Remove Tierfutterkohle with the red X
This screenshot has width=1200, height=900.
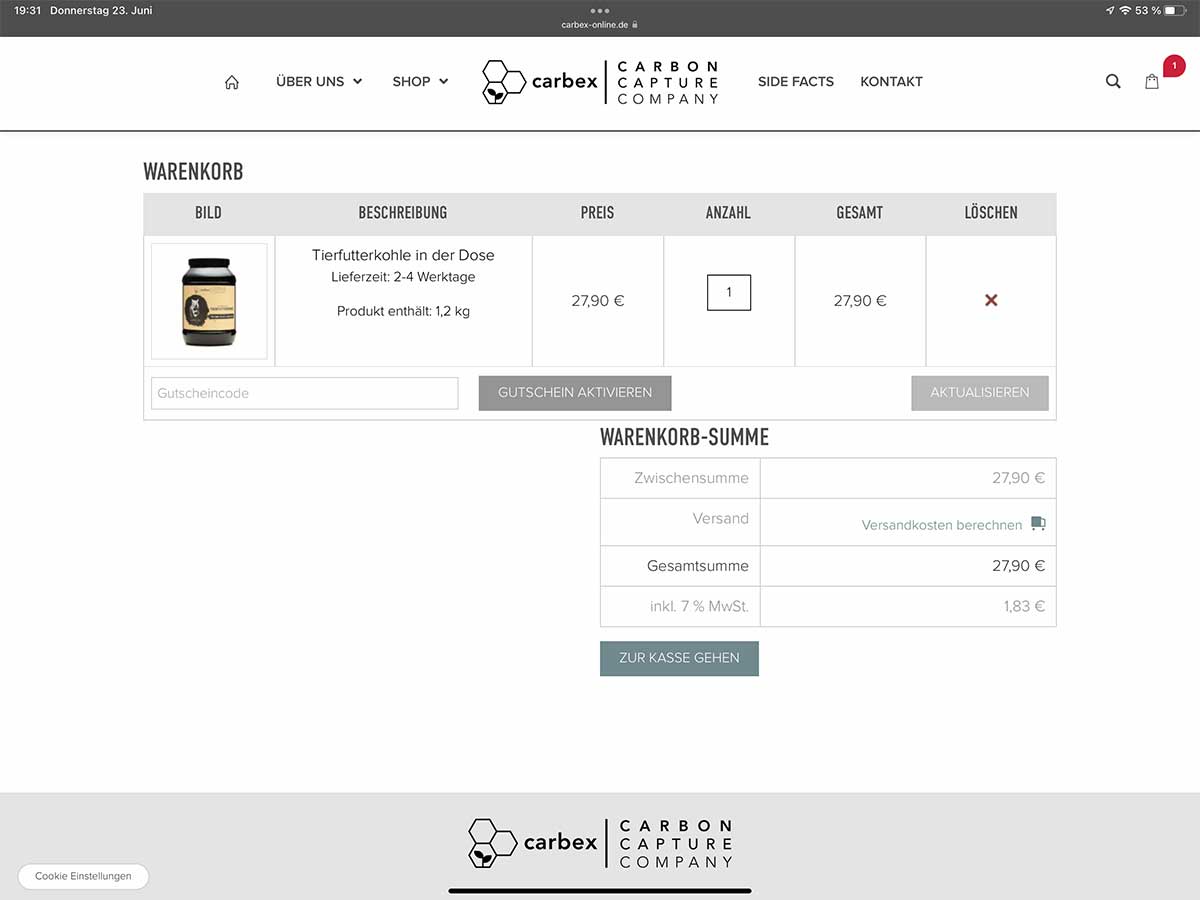[x=991, y=300]
